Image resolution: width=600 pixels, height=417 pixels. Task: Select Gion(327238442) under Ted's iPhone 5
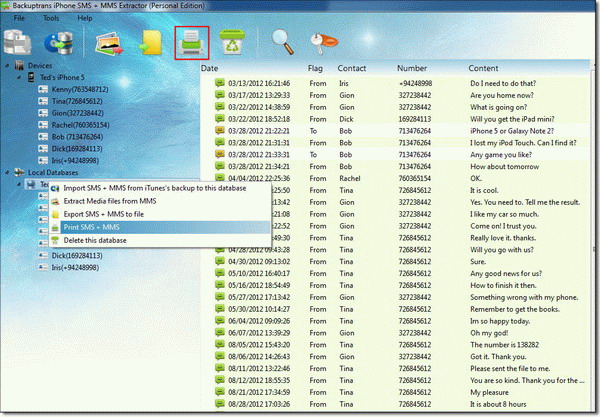coord(78,113)
